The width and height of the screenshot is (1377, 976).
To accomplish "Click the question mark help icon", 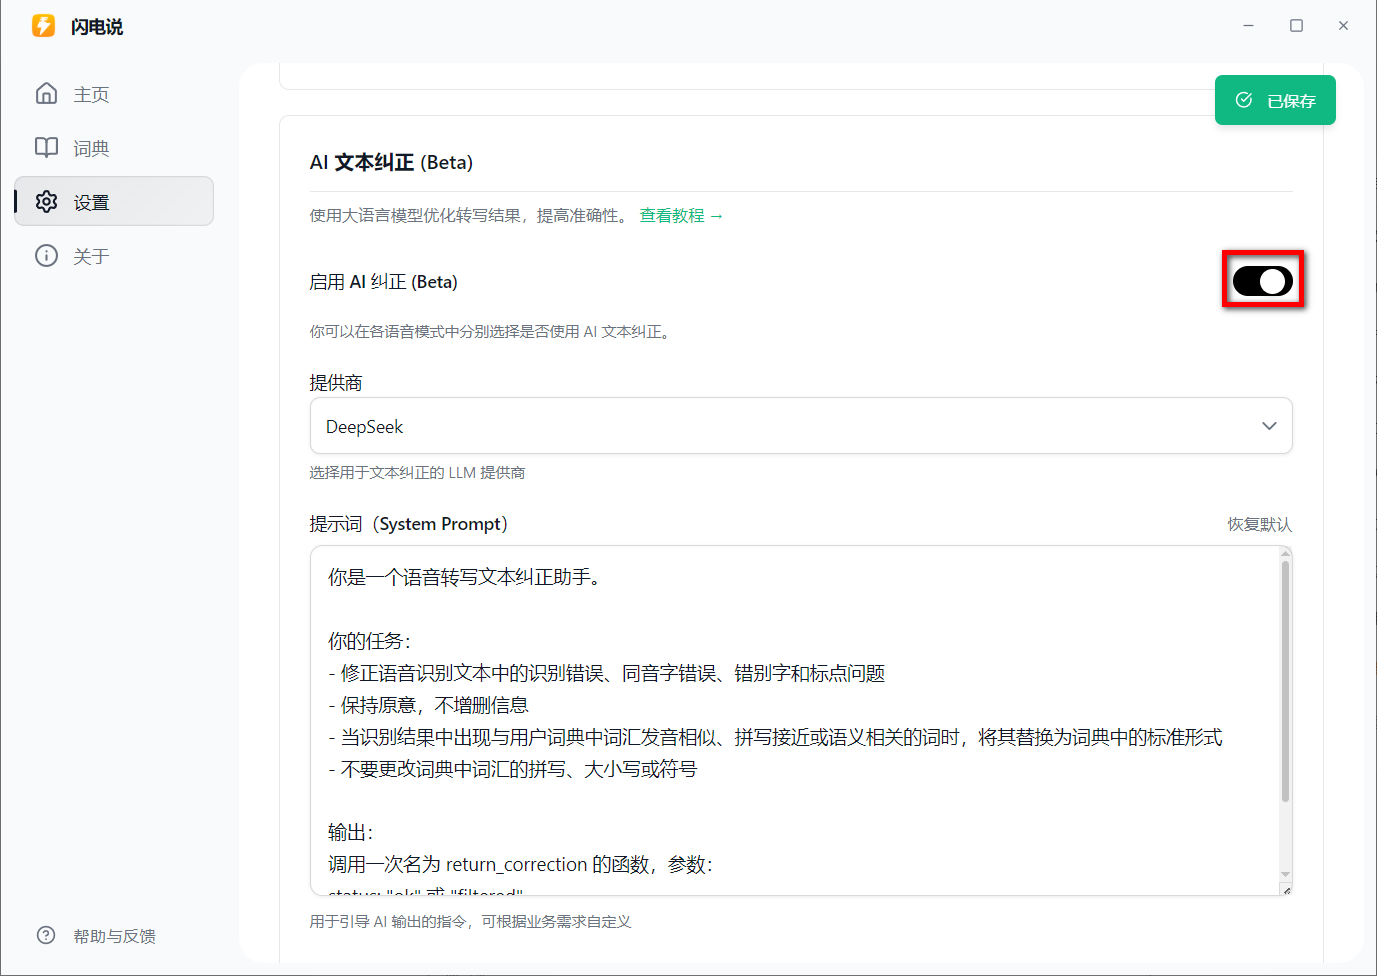I will pyautogui.click(x=46, y=935).
